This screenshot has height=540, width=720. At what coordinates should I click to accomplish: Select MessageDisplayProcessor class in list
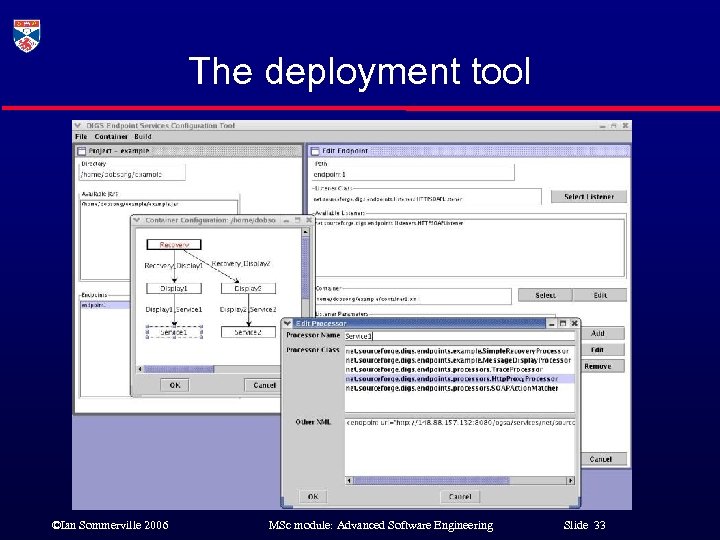[458, 360]
